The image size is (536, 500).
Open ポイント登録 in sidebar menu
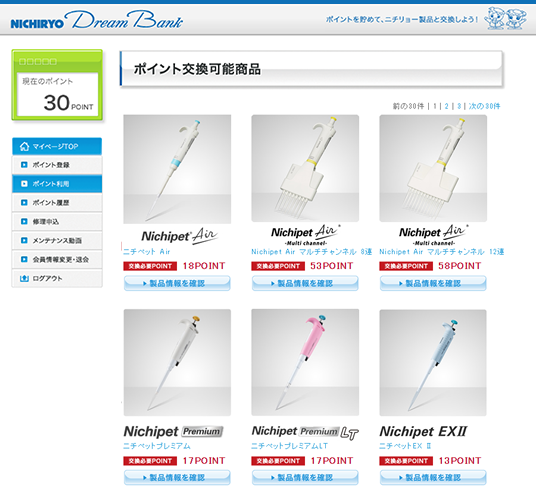click(x=57, y=165)
